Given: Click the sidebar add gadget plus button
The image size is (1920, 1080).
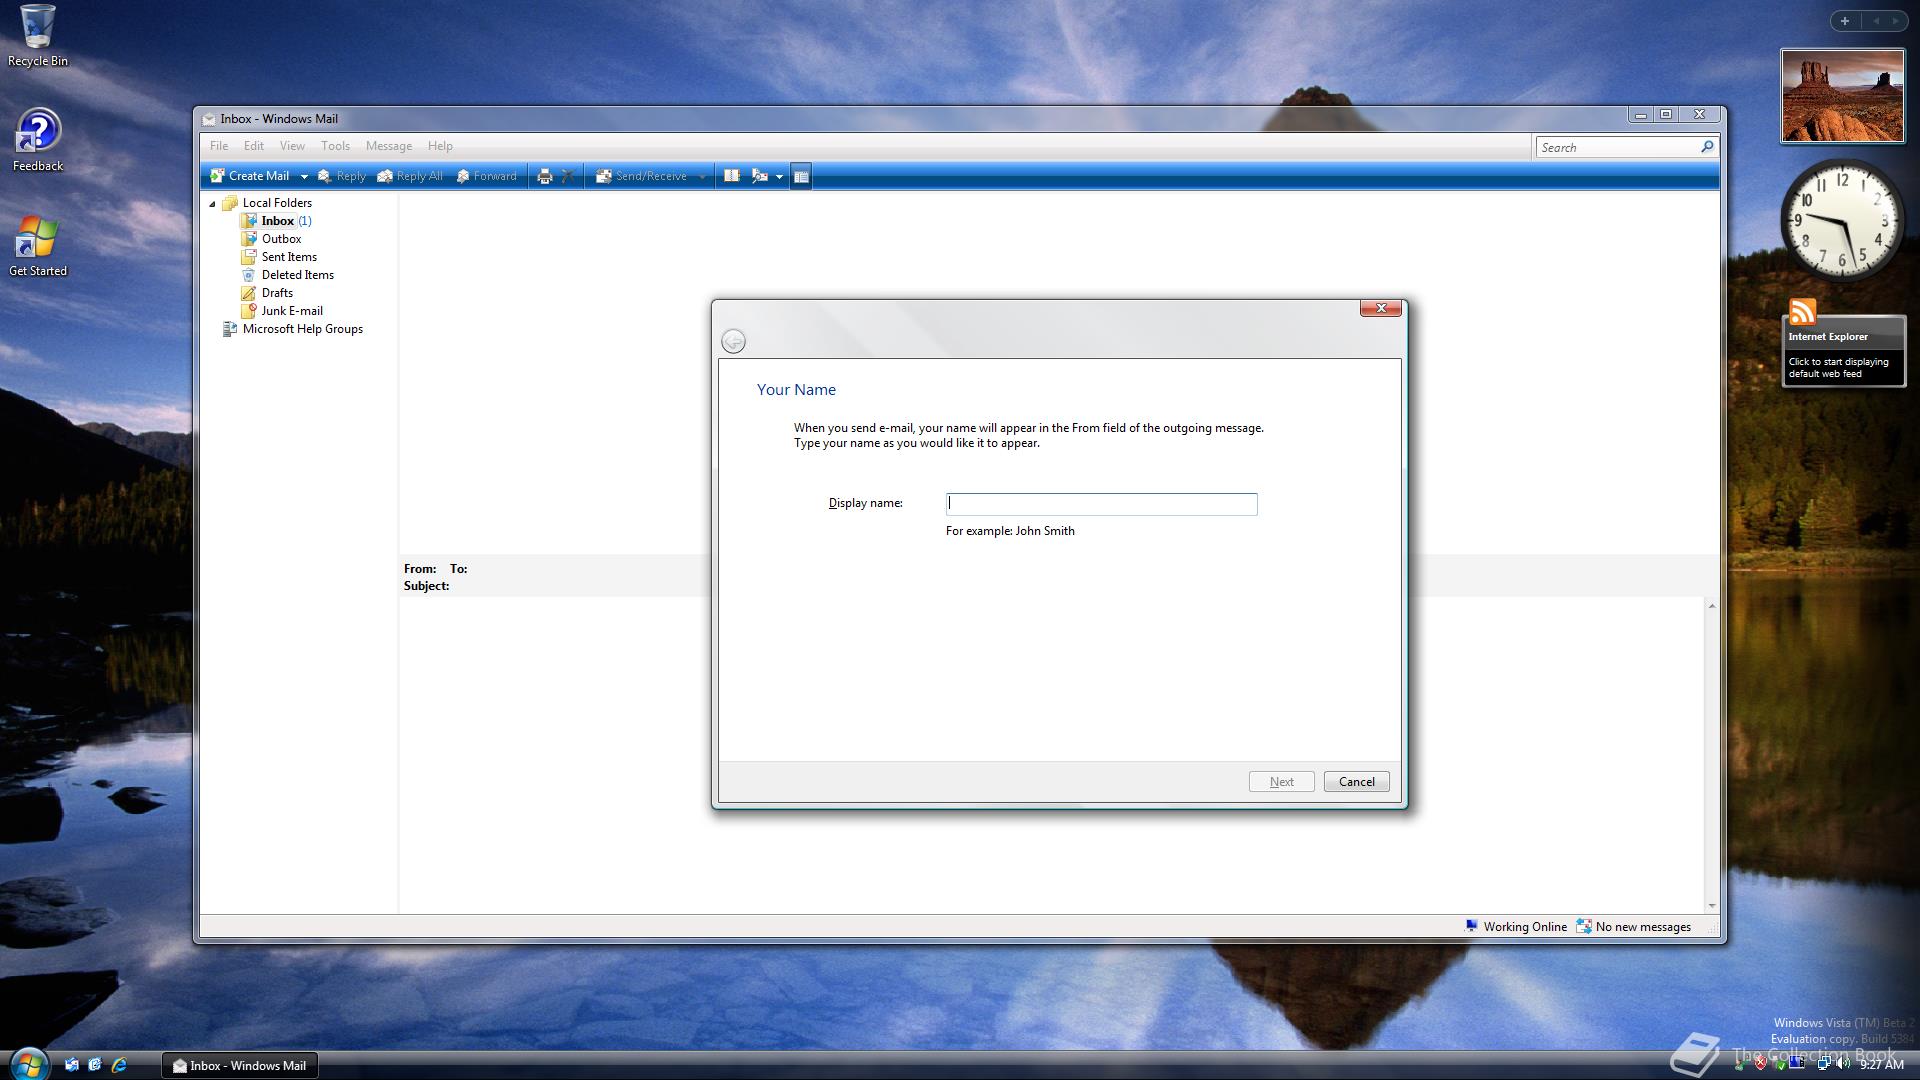Looking at the screenshot, I should click(1845, 21).
